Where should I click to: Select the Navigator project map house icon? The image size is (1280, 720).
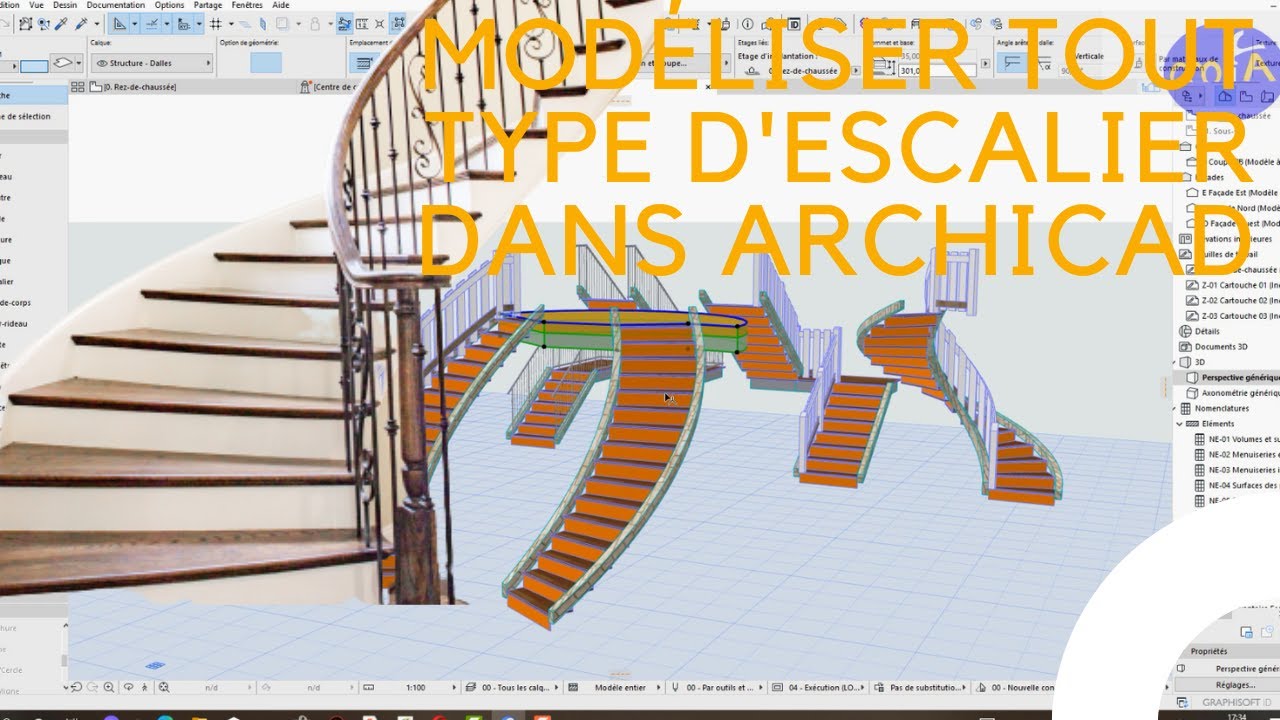click(x=1225, y=97)
